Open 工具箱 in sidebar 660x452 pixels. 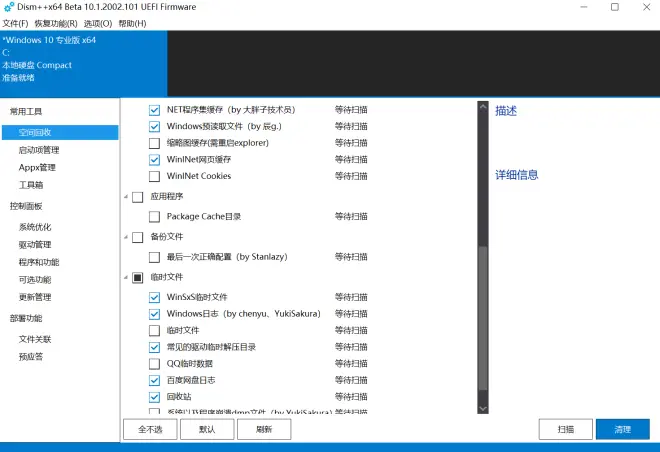tap(31, 185)
